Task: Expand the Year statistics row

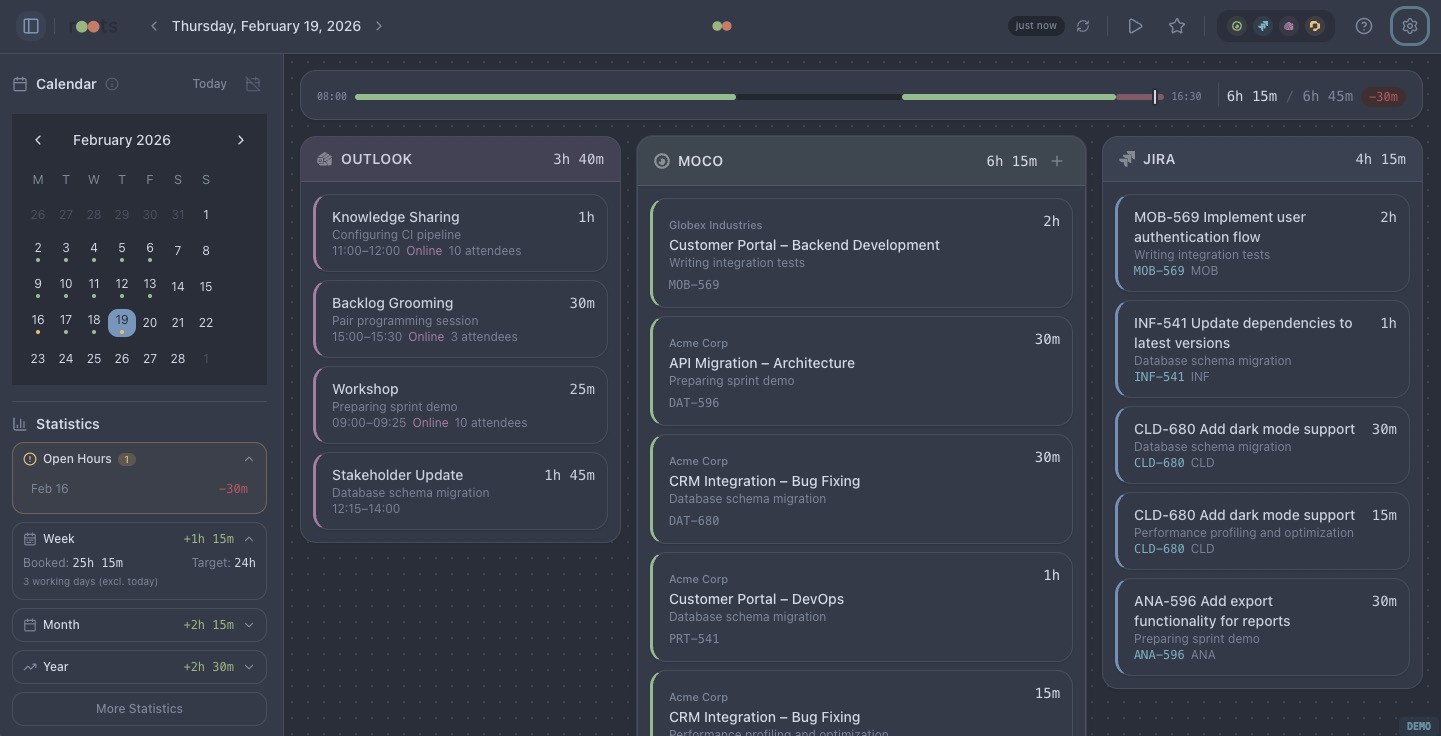Action: tap(249, 667)
